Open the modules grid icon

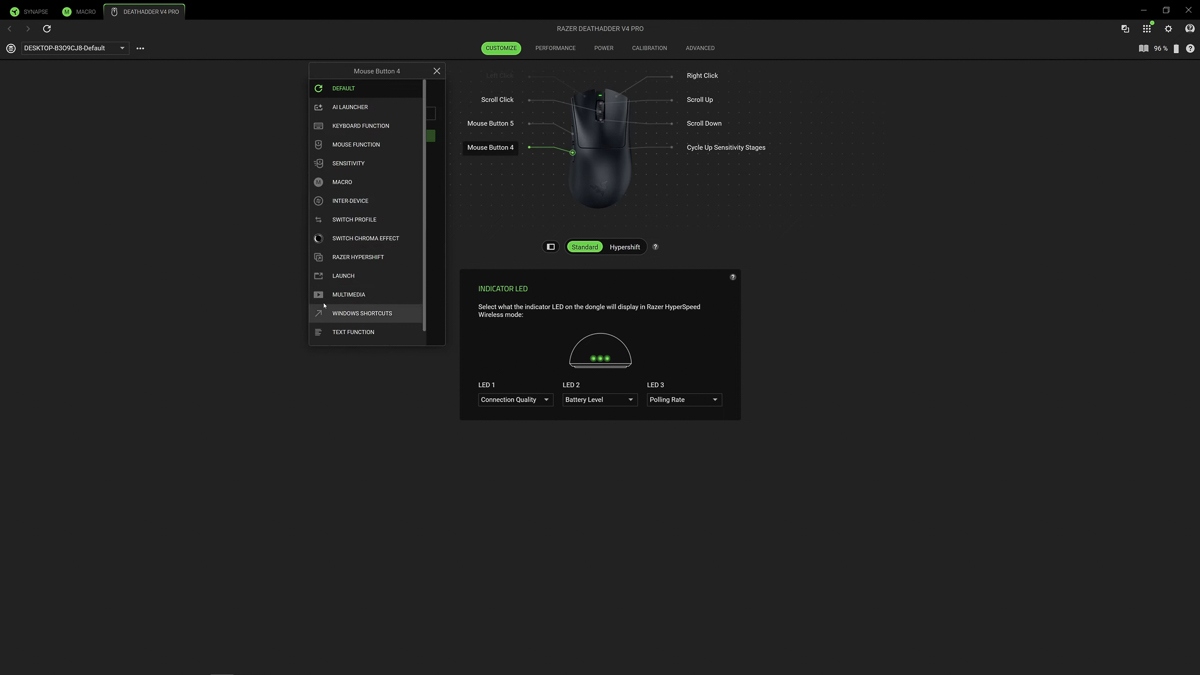1147,29
